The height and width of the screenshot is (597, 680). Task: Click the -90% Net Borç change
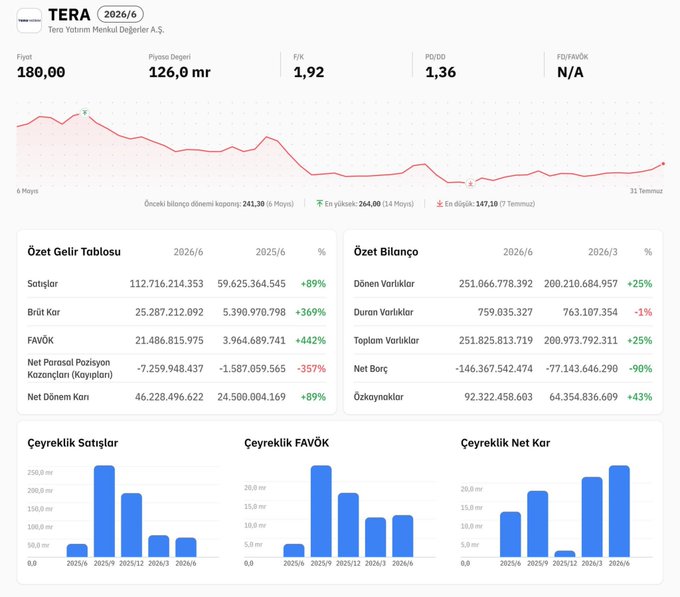pos(641,369)
